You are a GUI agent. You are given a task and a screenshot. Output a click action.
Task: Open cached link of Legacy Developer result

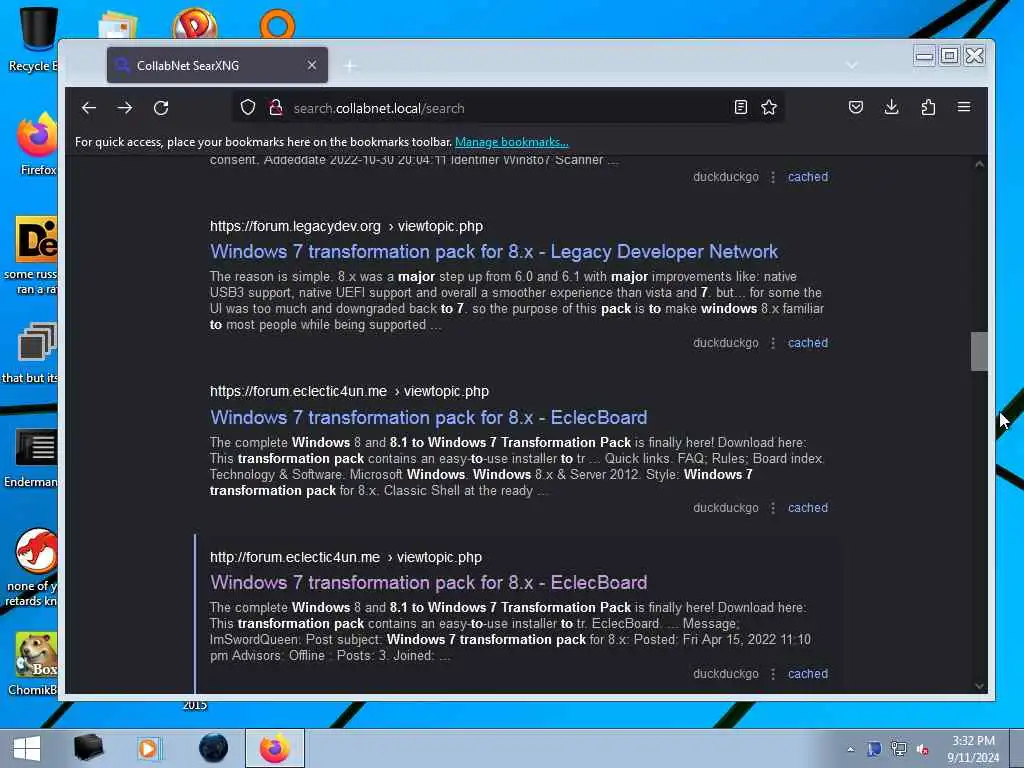[x=807, y=342]
